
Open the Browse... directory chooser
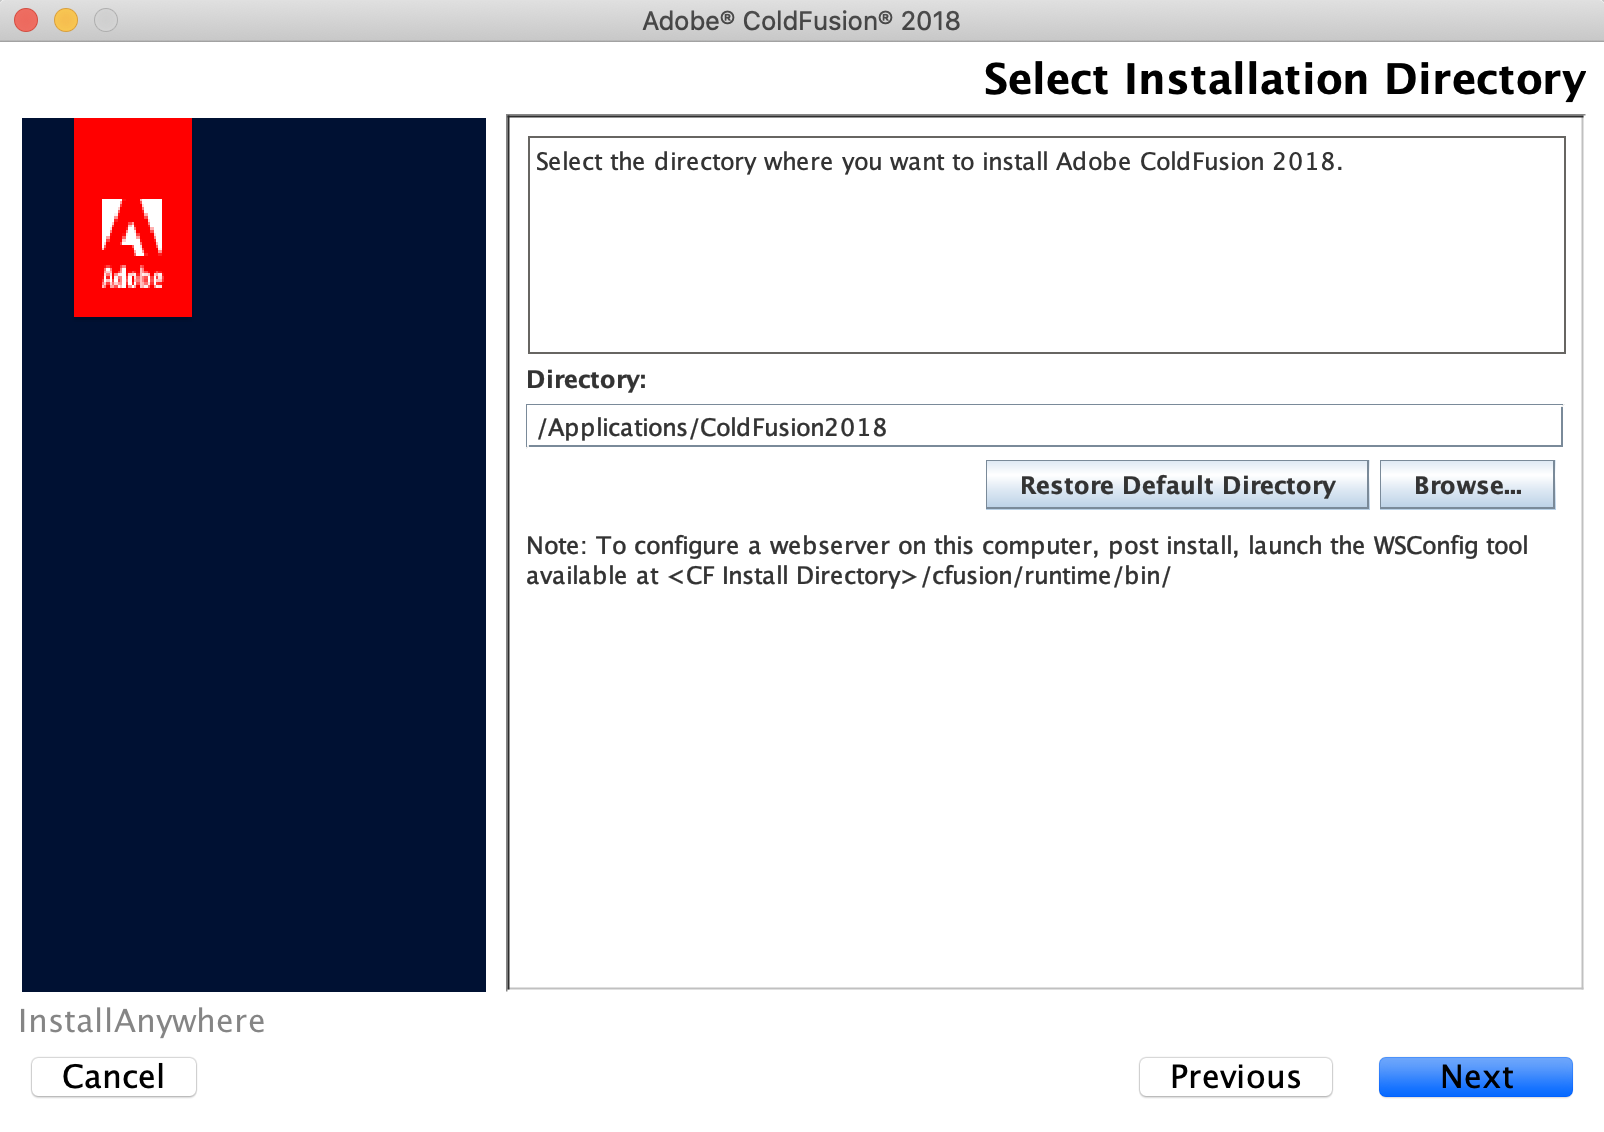(x=1467, y=485)
